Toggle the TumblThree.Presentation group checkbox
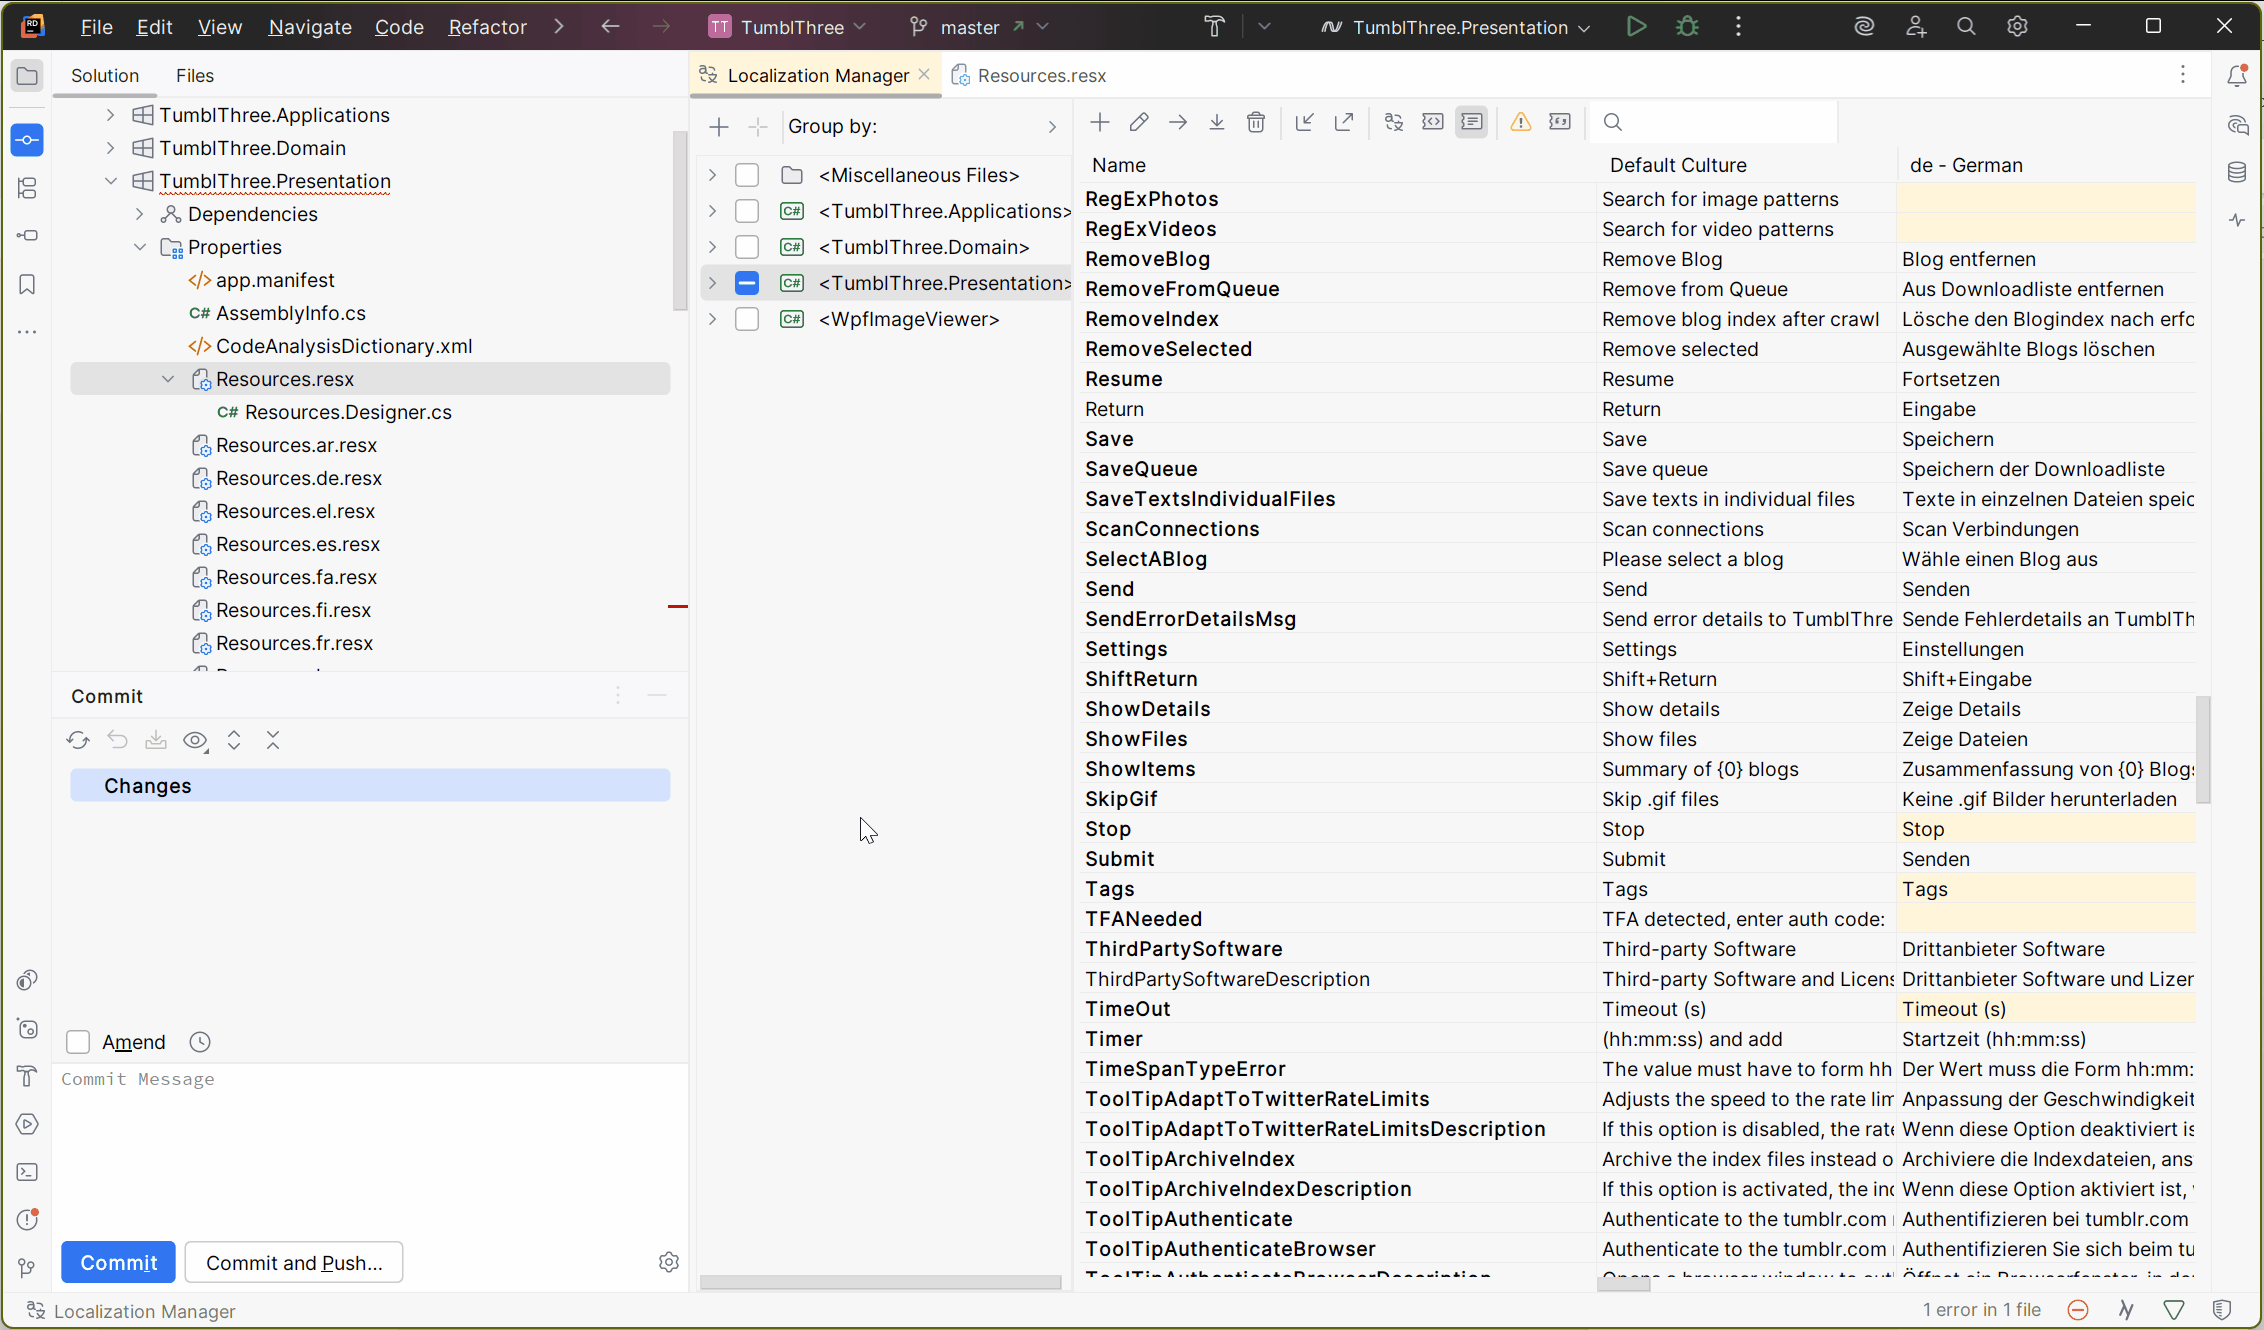Screen dimensions: 2264x1330 click(747, 283)
